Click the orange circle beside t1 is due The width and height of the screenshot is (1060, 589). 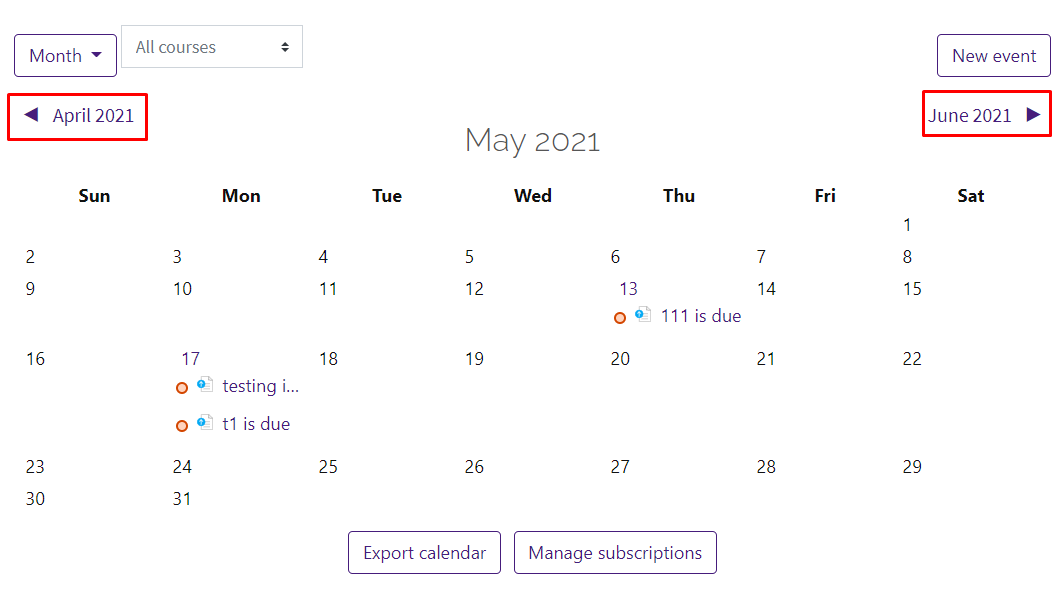[x=182, y=426]
